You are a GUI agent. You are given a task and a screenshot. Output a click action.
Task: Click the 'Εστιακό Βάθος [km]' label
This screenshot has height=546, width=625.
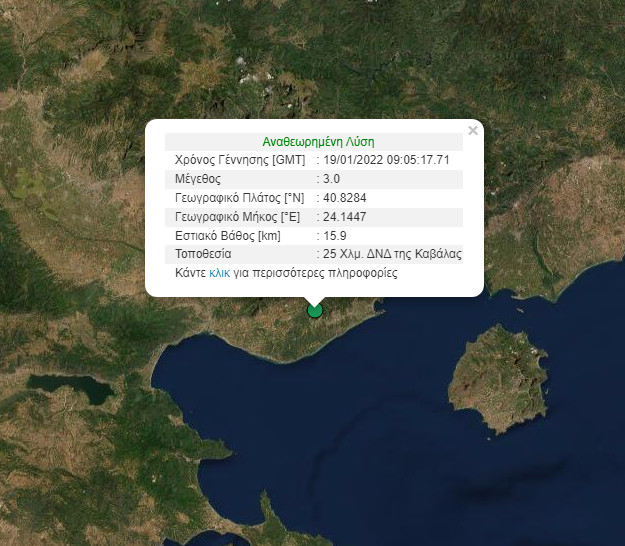pos(227,236)
